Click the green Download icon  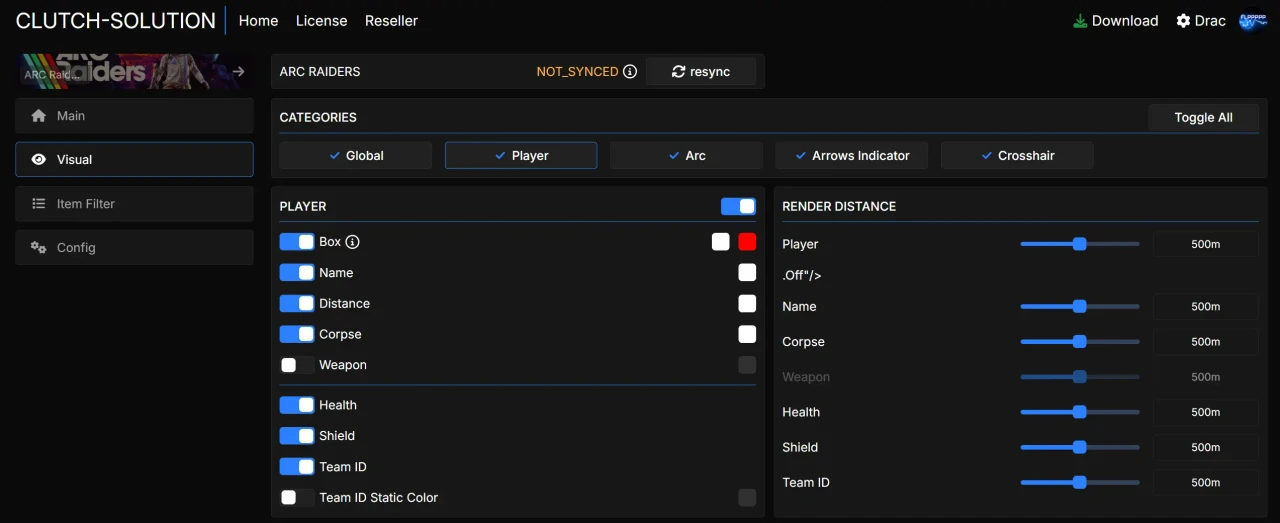pos(1080,20)
